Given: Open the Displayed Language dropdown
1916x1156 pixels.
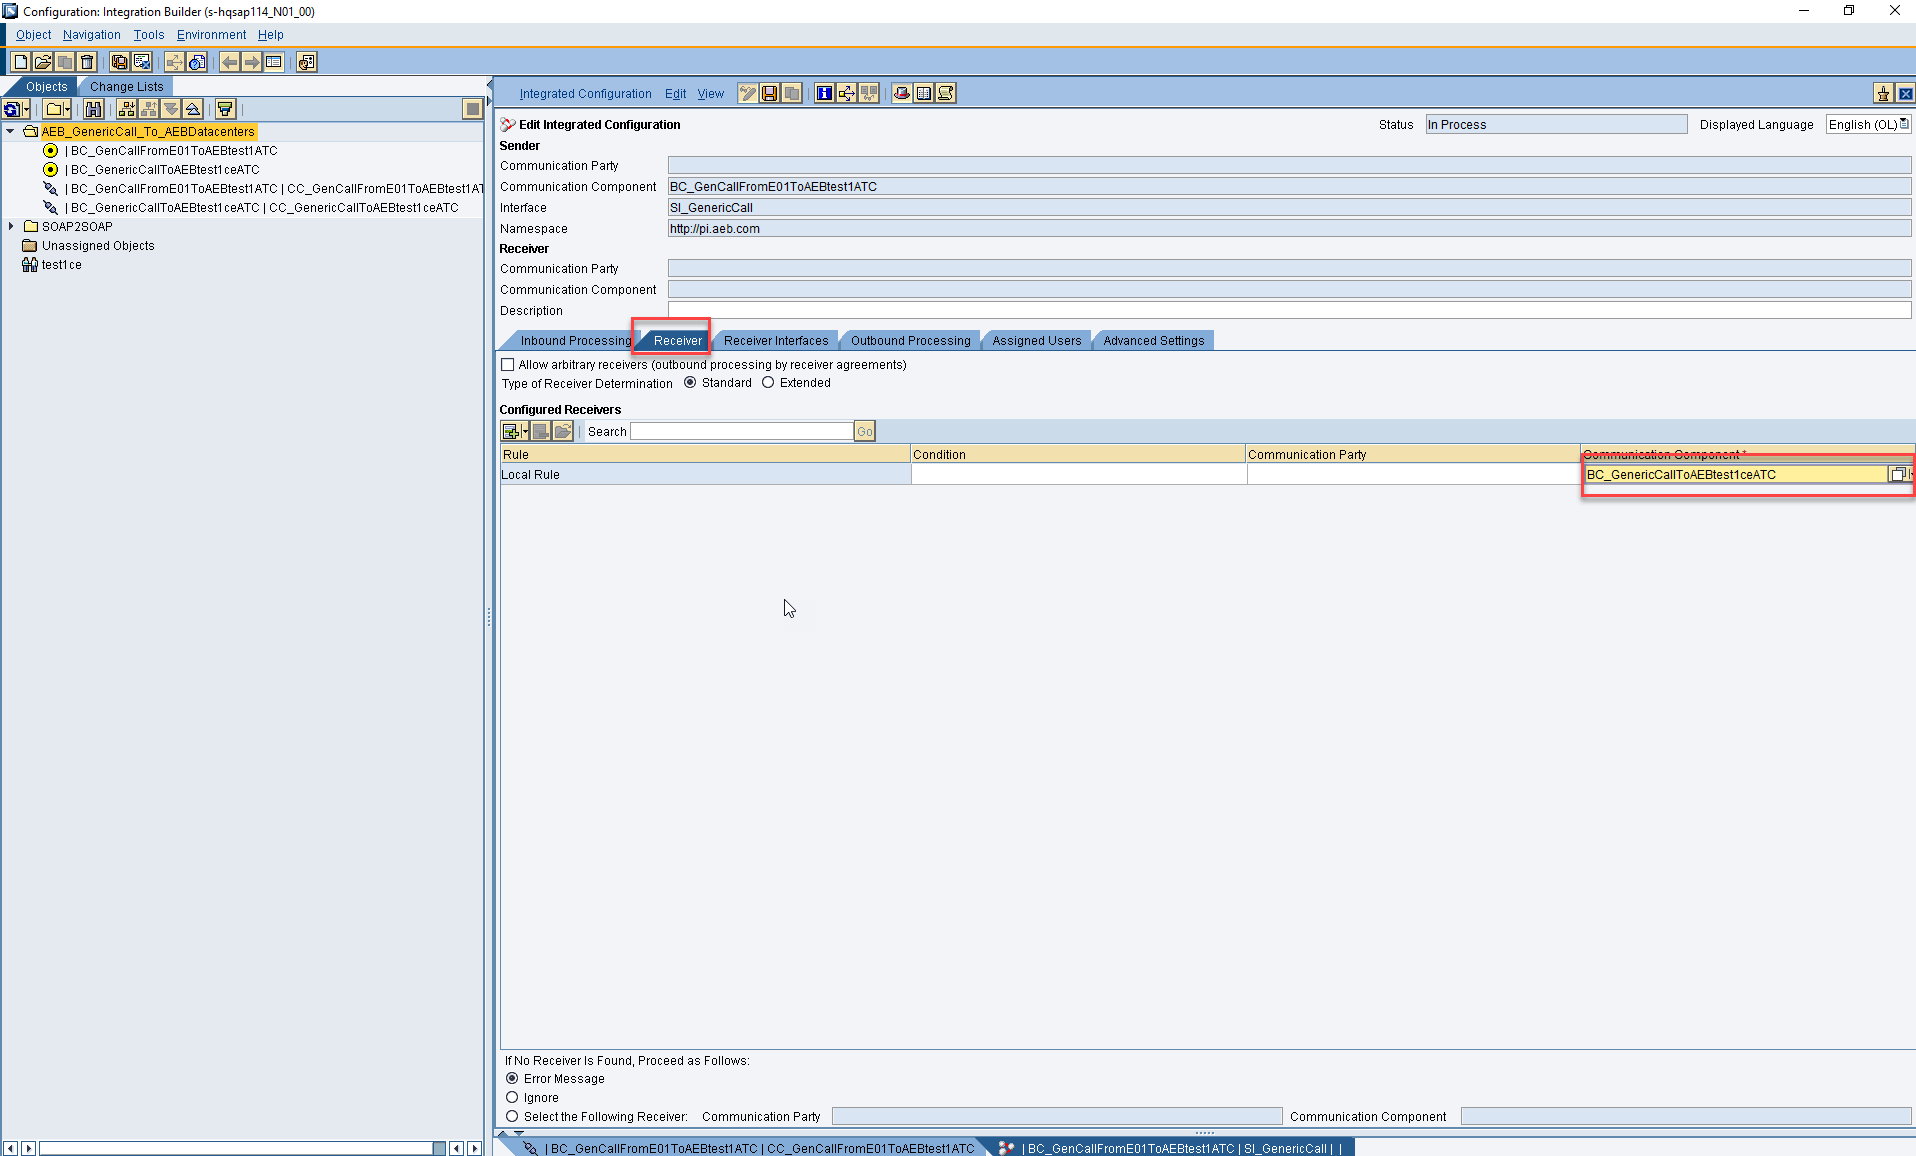Looking at the screenshot, I should click(1903, 124).
